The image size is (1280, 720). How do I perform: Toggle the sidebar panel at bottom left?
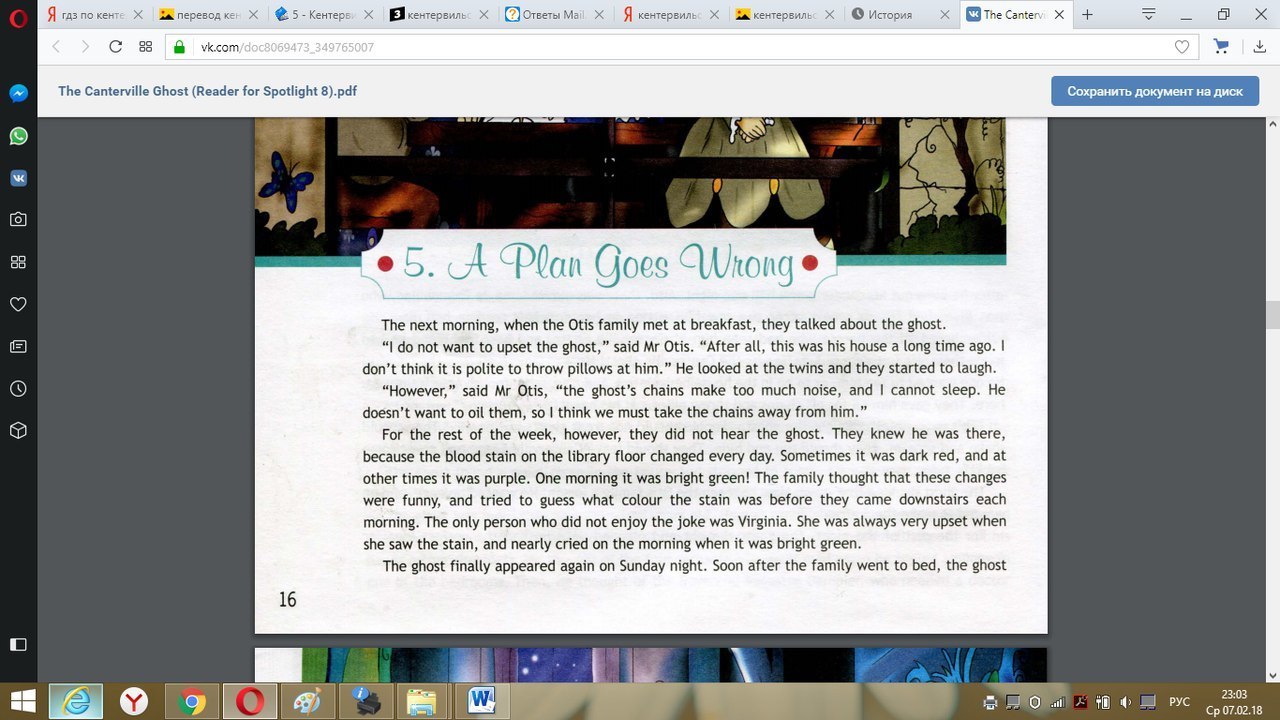tap(18, 645)
